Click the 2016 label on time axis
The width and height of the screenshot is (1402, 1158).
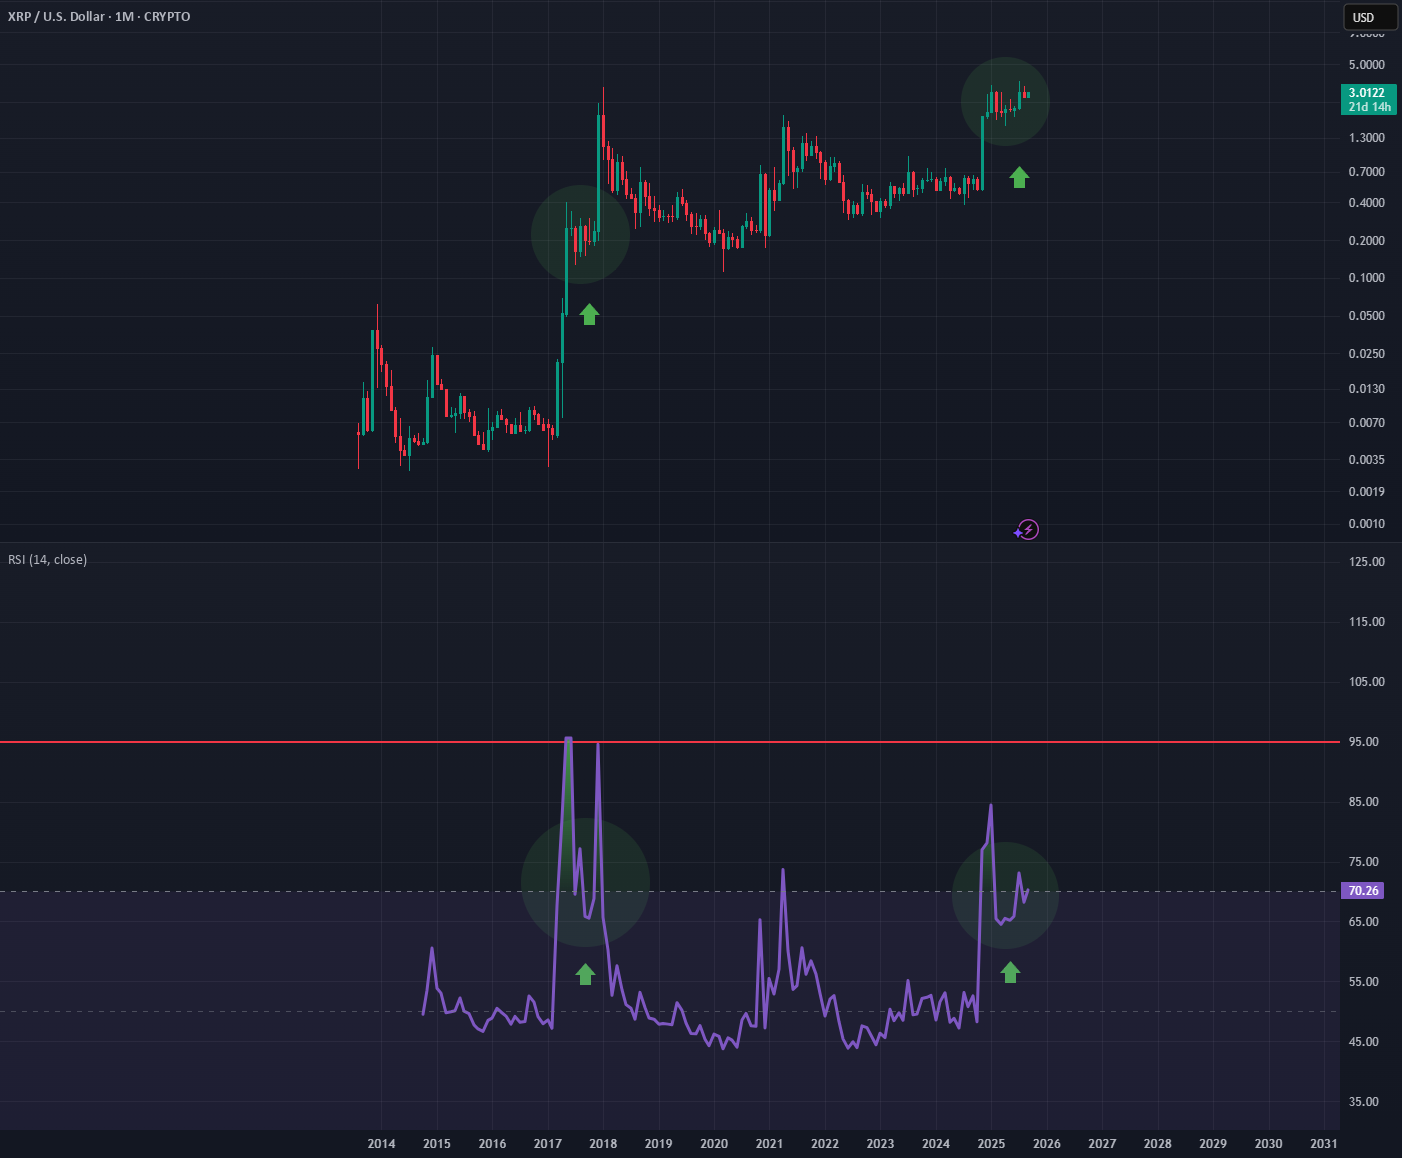click(x=492, y=1144)
